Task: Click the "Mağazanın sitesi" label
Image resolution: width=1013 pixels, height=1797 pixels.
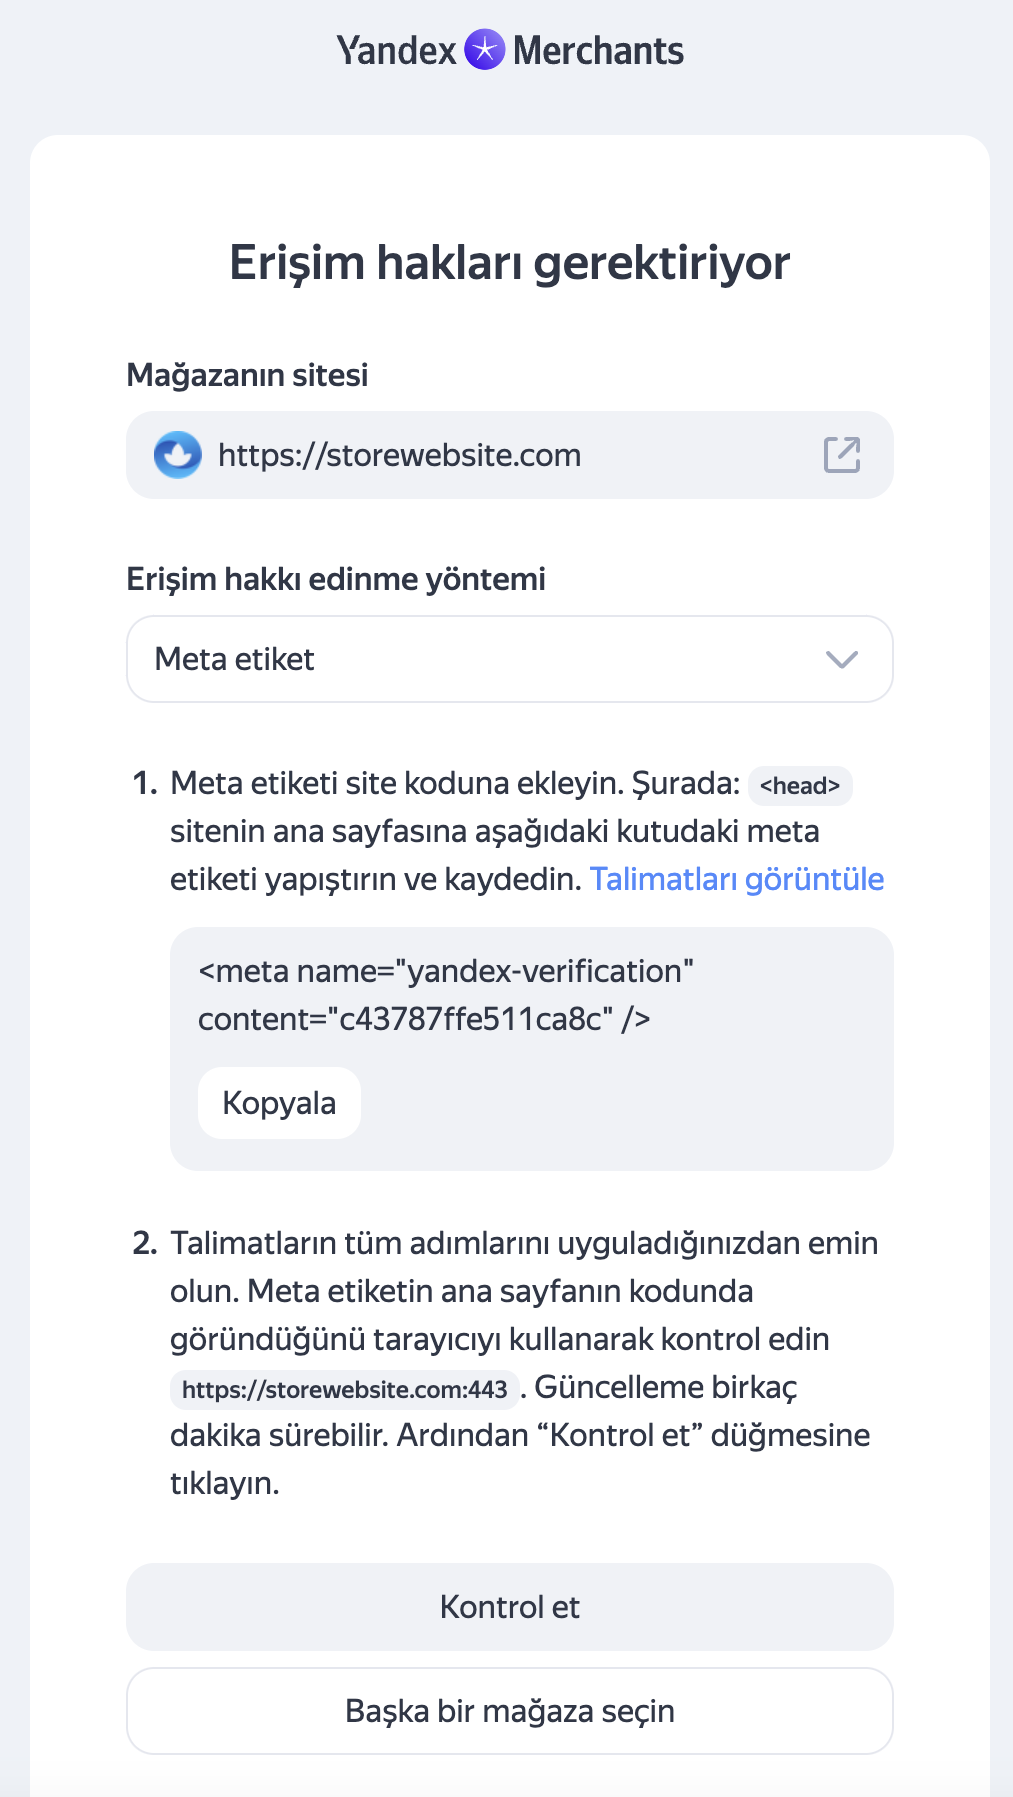Action: tap(247, 375)
